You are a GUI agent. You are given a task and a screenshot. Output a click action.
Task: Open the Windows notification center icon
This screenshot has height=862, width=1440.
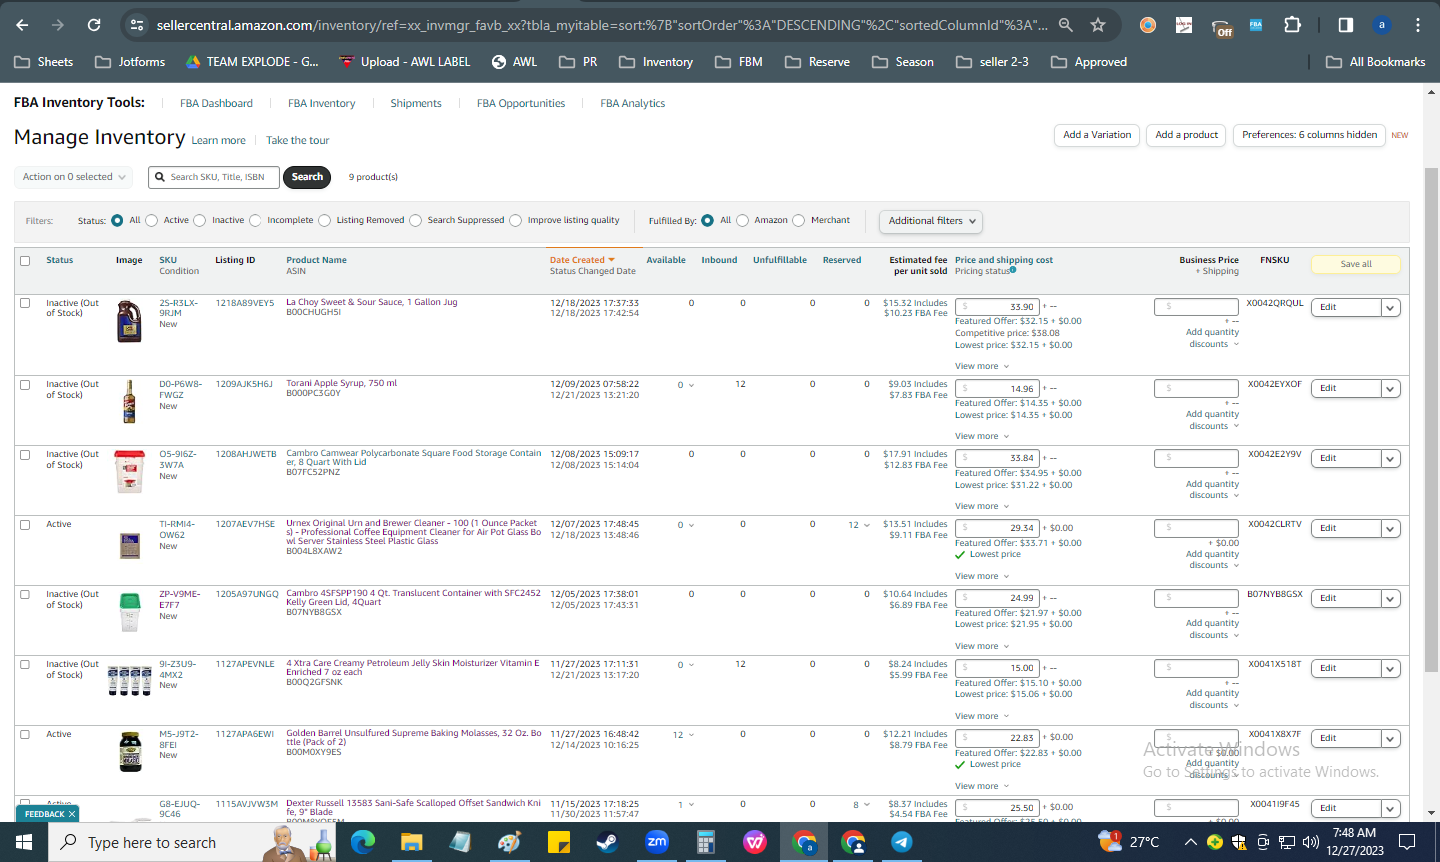pos(1407,842)
